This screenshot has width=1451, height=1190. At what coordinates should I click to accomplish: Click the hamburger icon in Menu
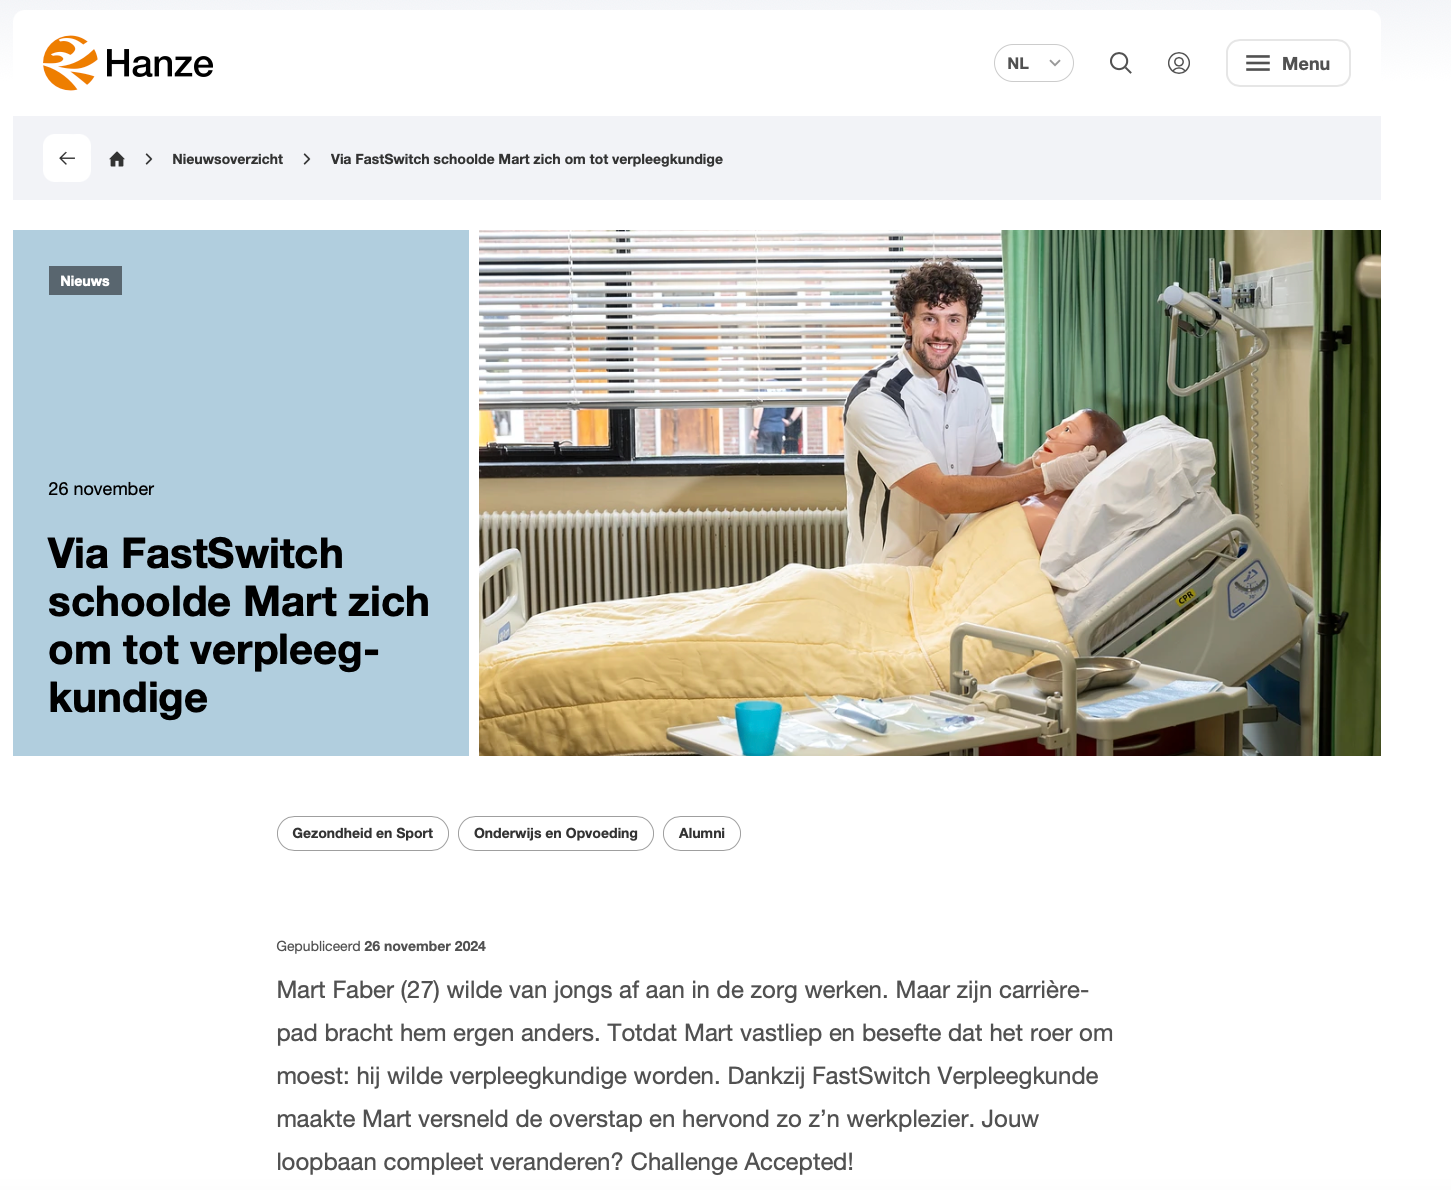[x=1258, y=63]
